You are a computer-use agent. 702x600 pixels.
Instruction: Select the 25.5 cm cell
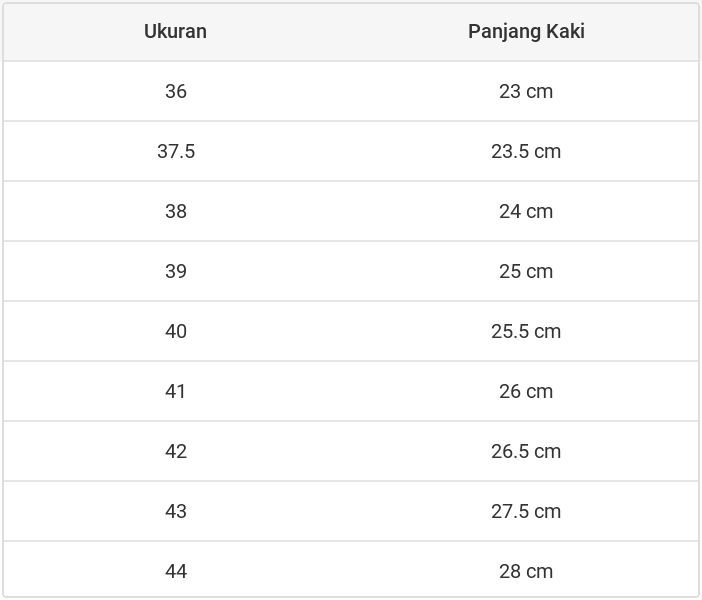point(526,331)
